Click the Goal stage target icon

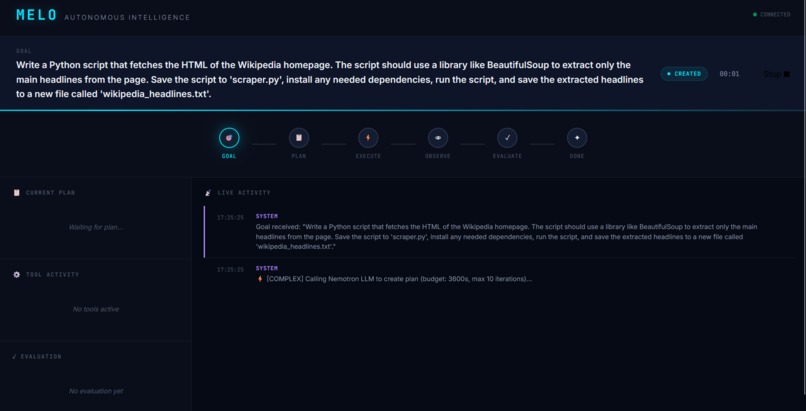[229, 138]
